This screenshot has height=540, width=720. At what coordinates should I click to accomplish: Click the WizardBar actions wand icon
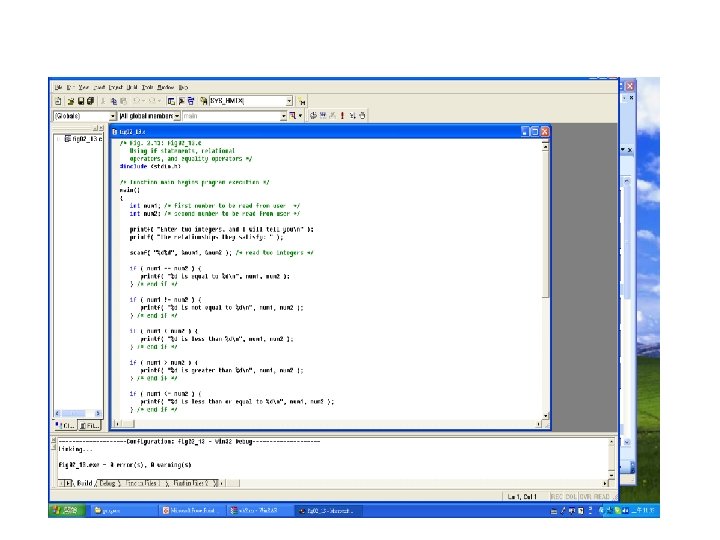292,116
